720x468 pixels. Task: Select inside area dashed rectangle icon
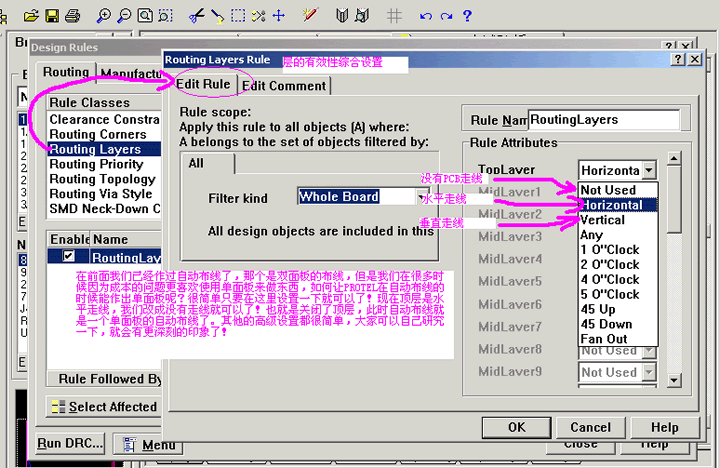[x=238, y=16]
